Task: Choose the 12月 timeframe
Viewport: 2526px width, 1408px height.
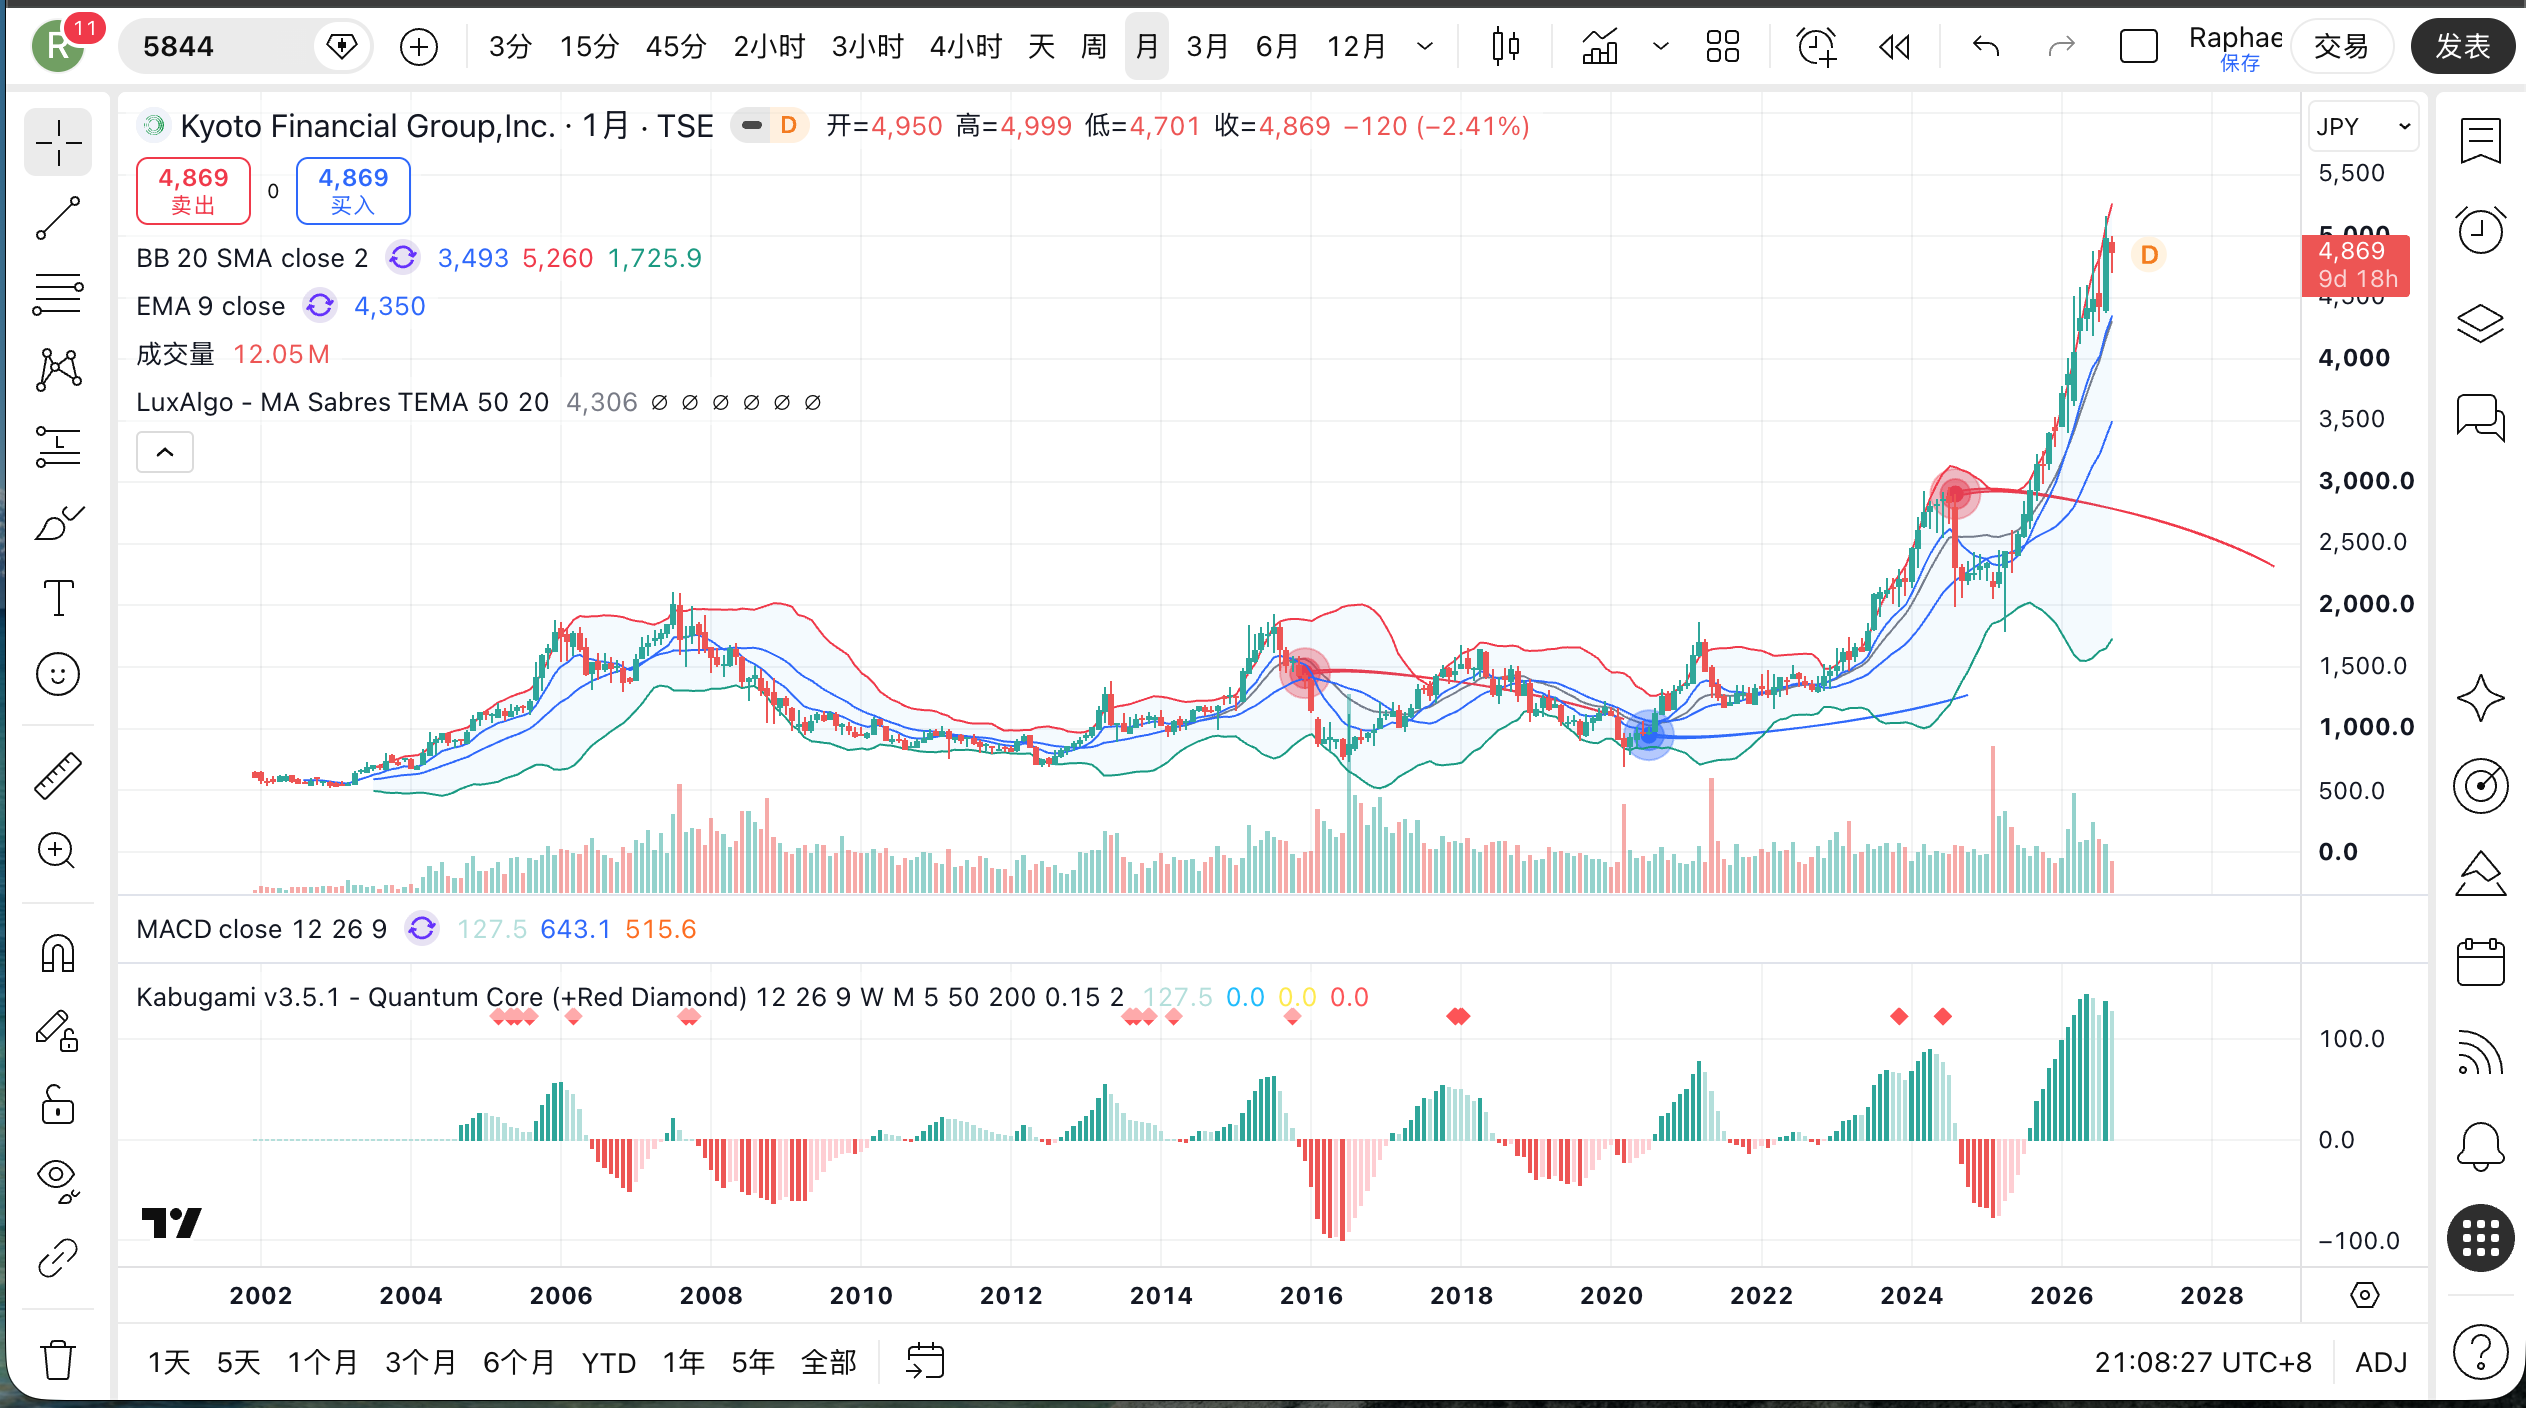Action: pos(1356,46)
